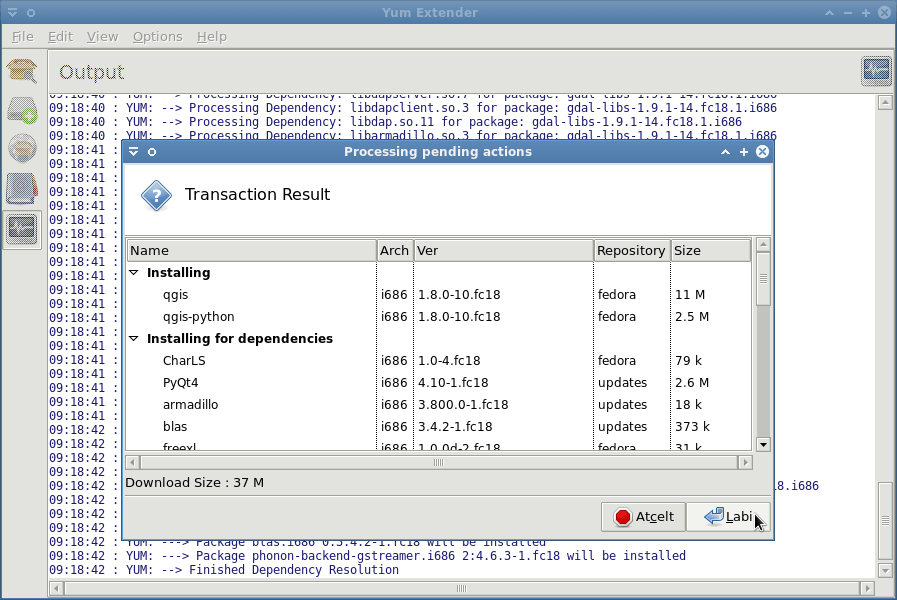Click version 3.800.0-1.fc18 cell
The height and width of the screenshot is (600, 897).
tap(463, 405)
